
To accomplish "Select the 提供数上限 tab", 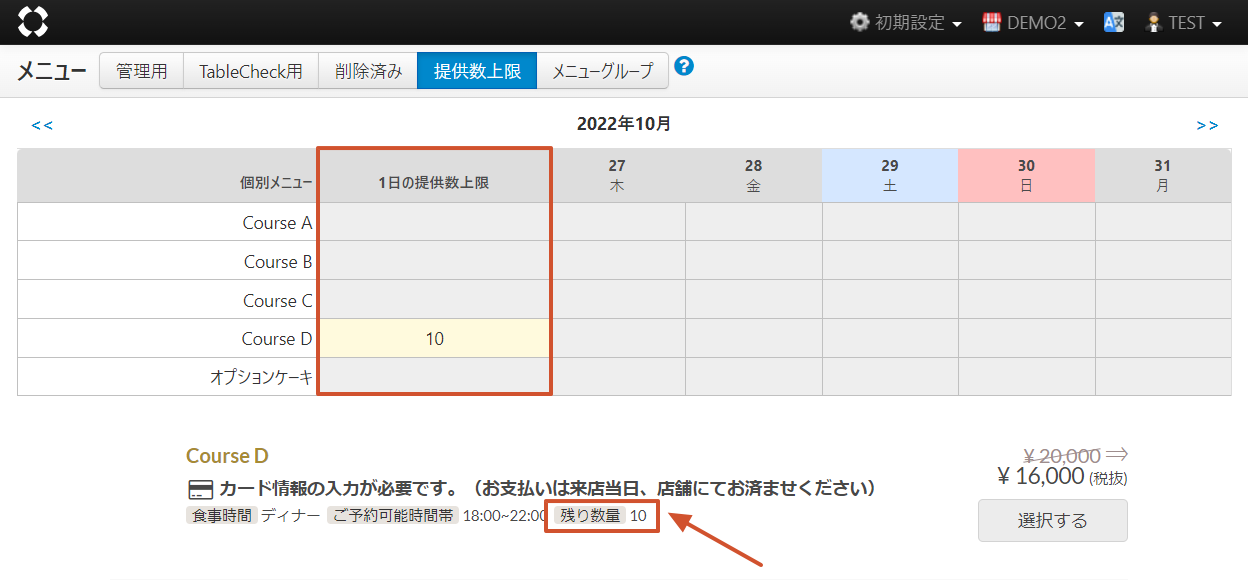I will (477, 71).
